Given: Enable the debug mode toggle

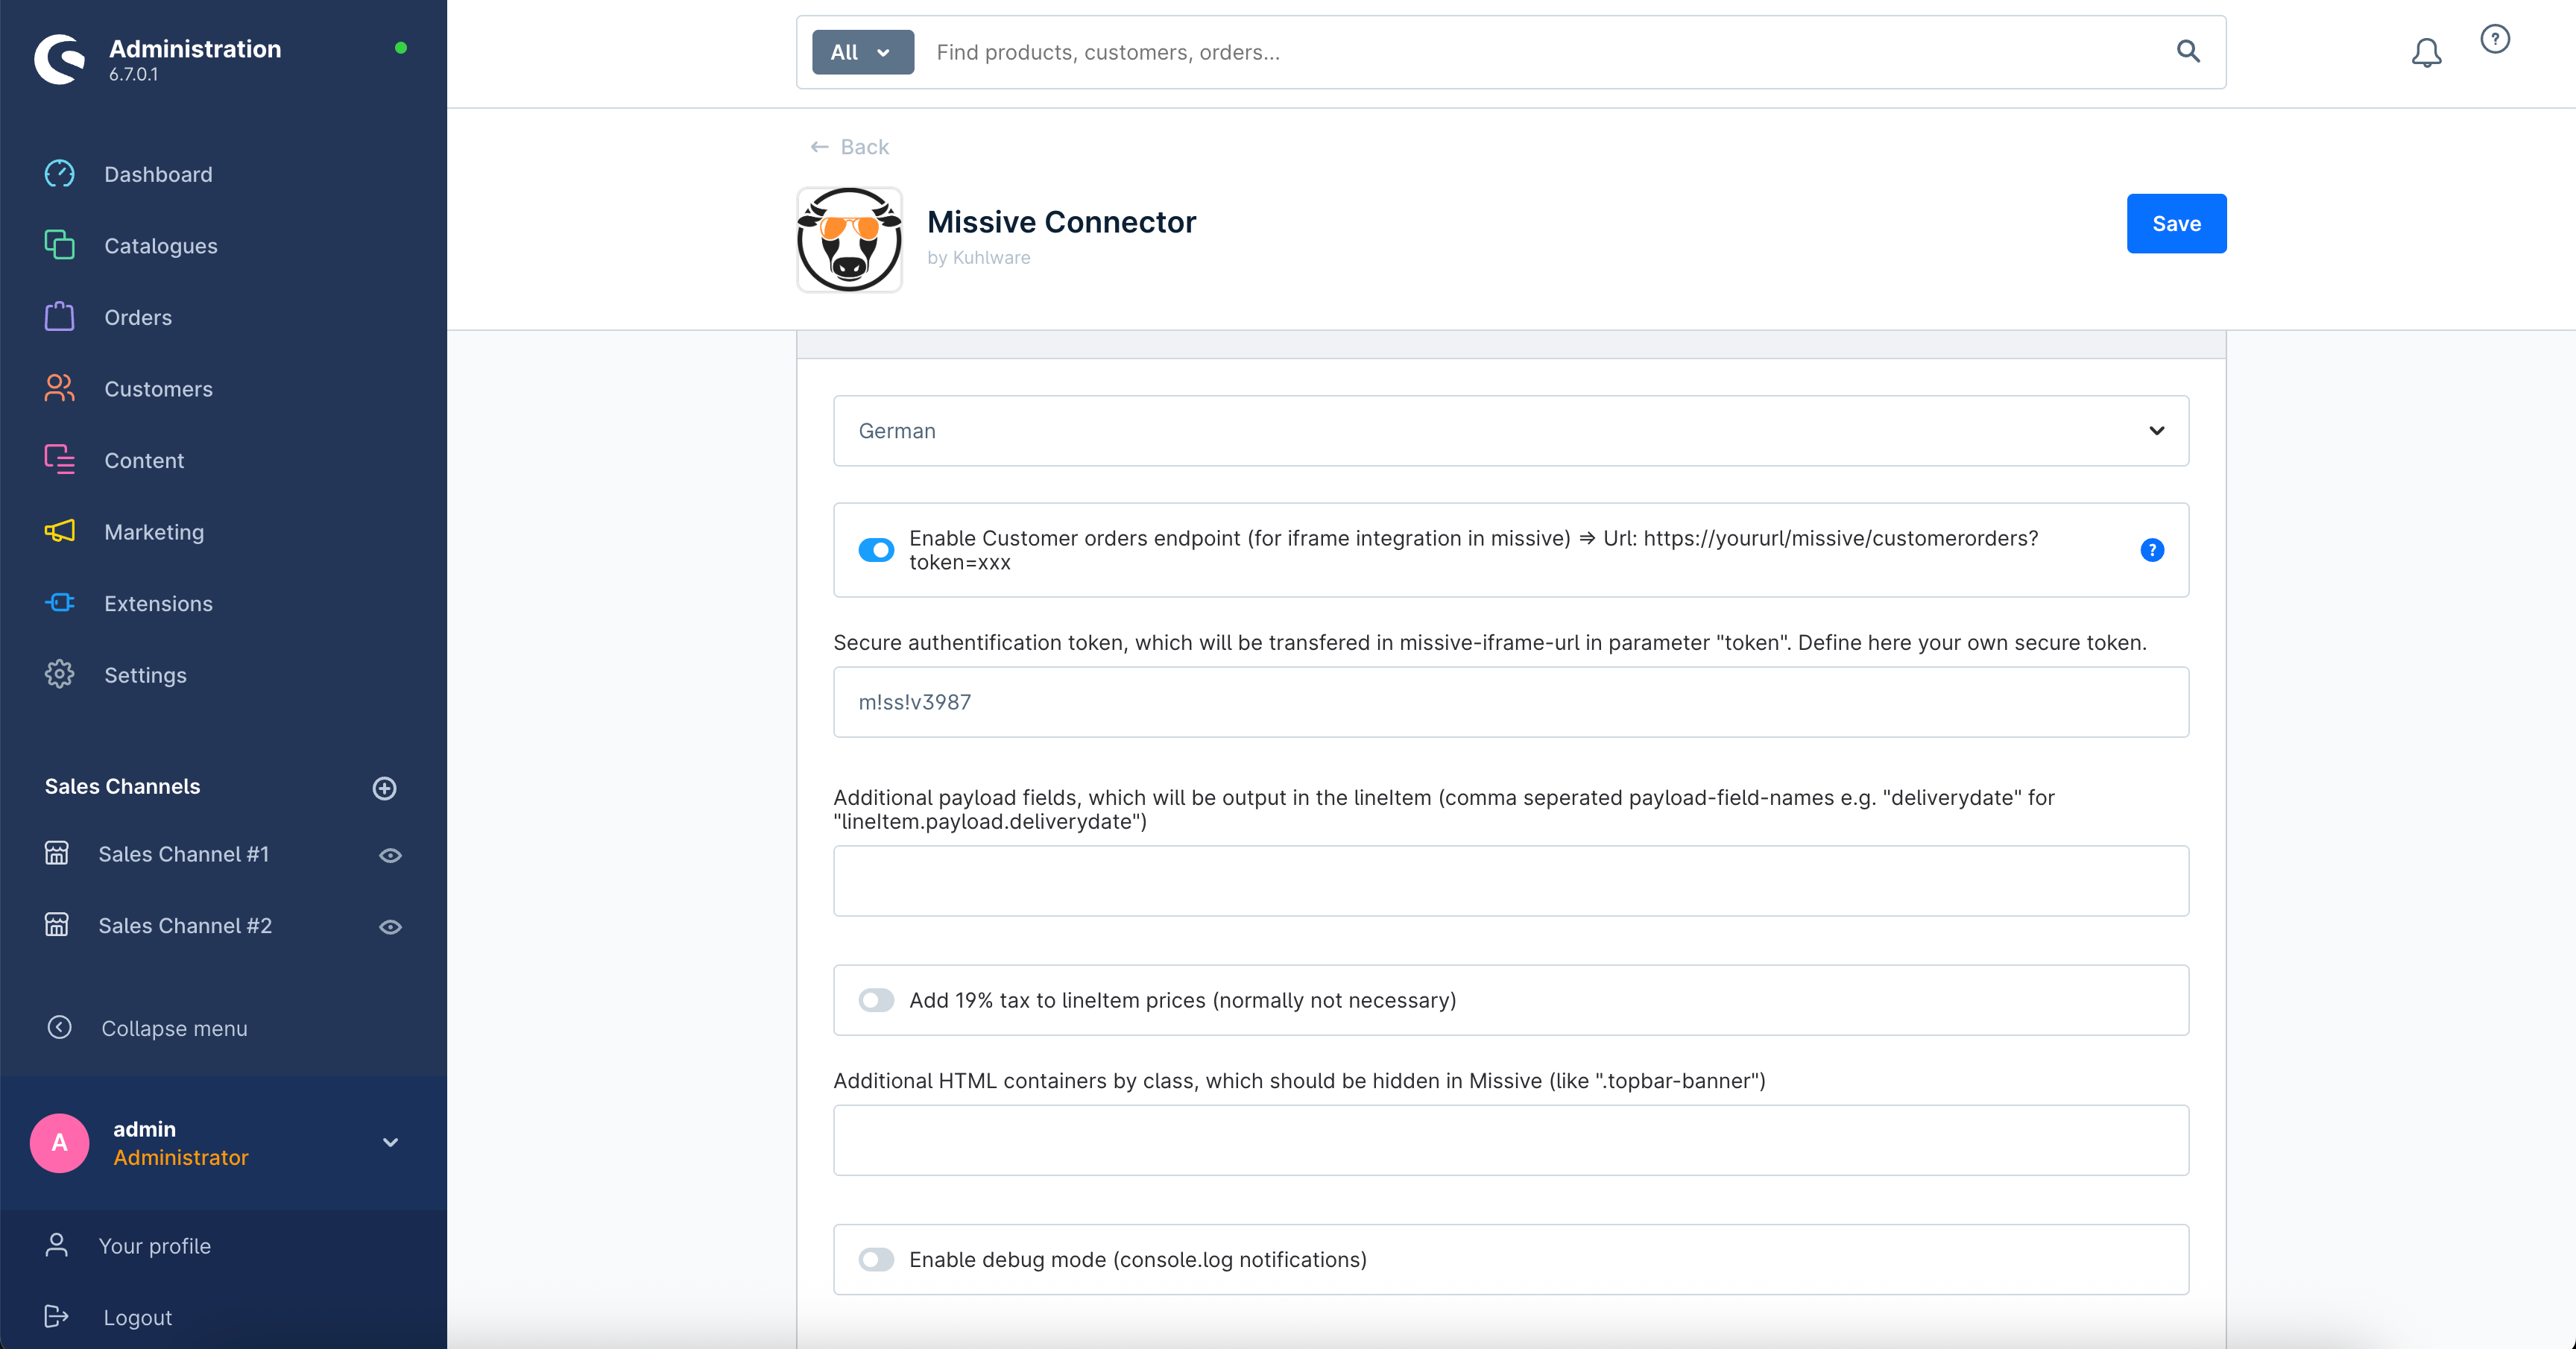Looking at the screenshot, I should click(x=876, y=1259).
